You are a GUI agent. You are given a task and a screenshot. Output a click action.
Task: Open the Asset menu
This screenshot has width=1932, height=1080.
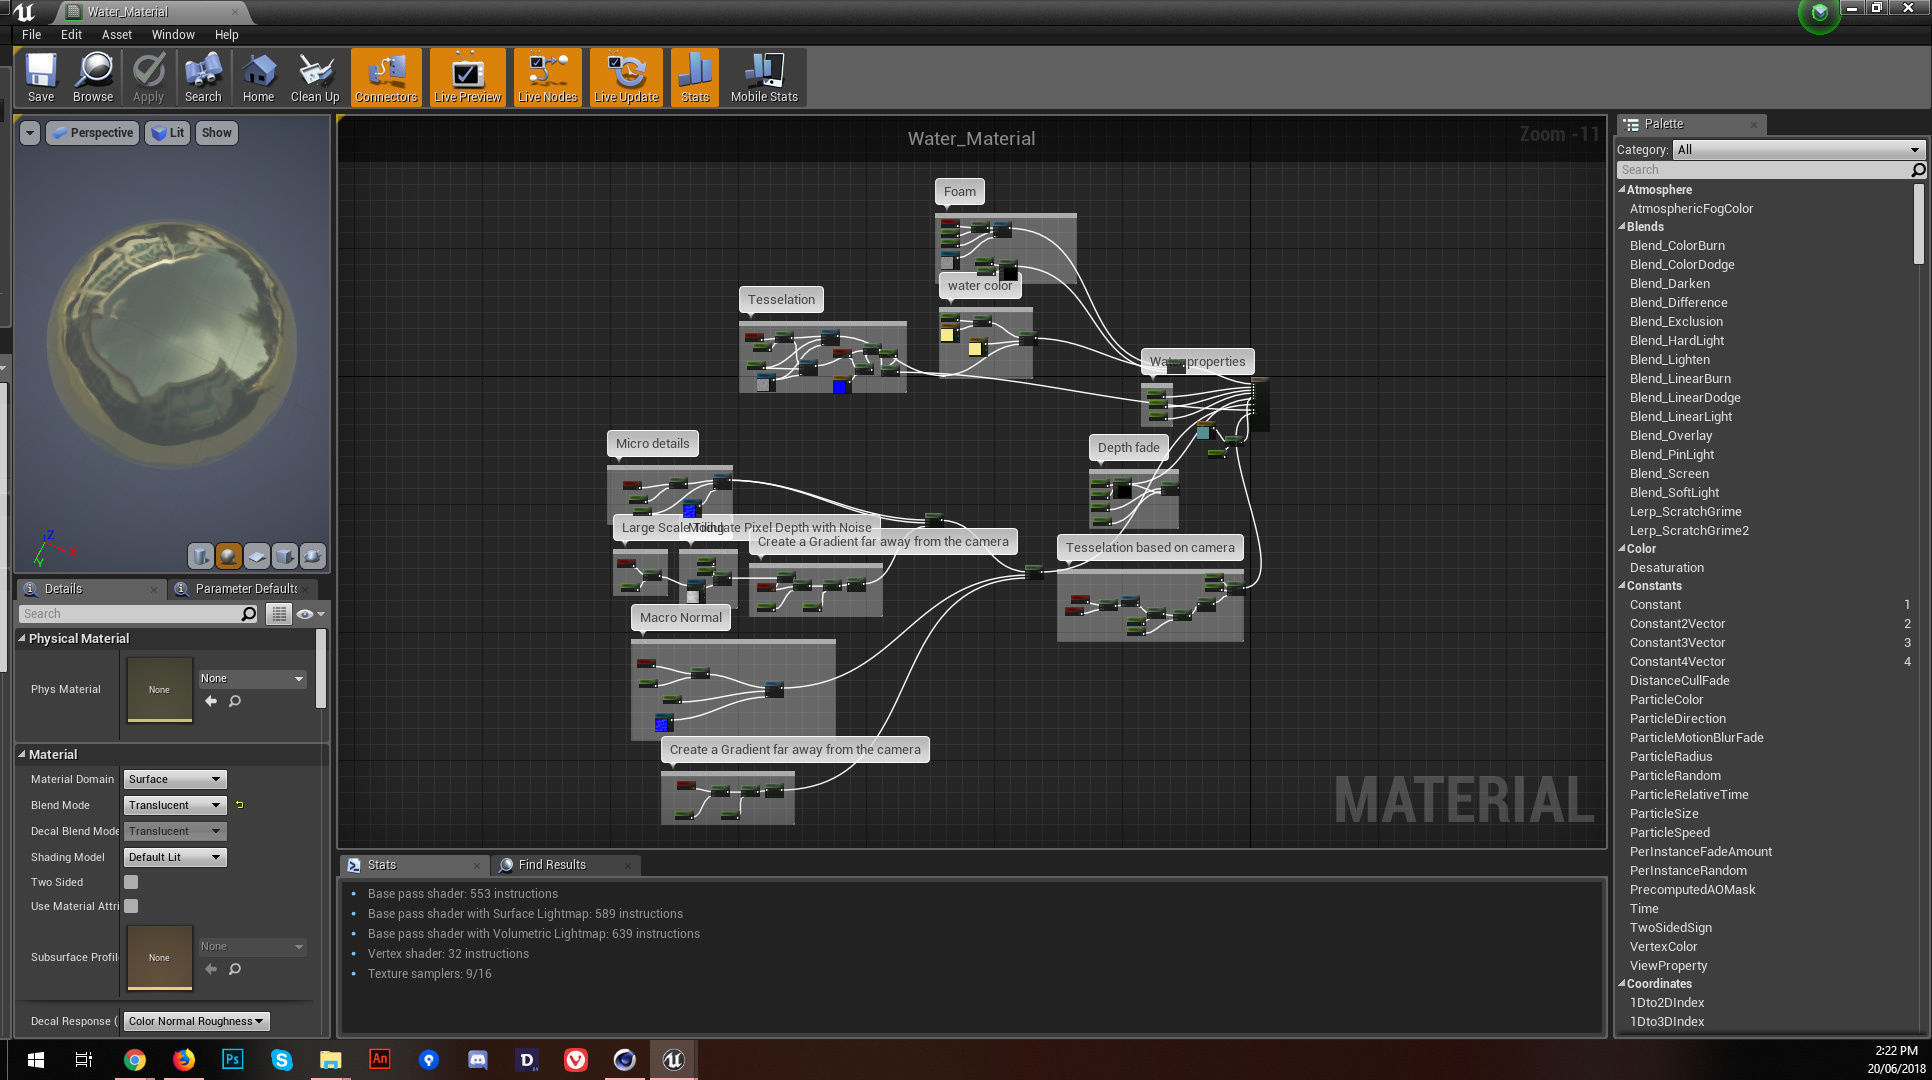116,34
